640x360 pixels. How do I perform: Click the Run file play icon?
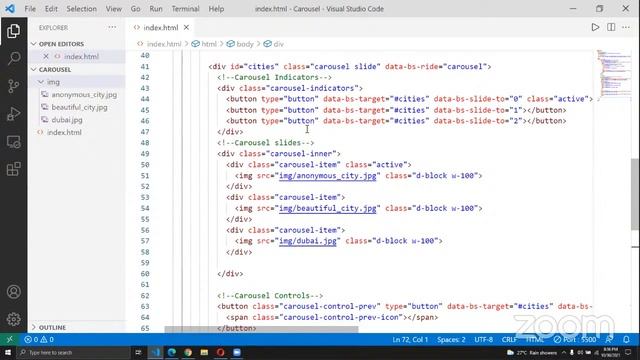coord(595,27)
